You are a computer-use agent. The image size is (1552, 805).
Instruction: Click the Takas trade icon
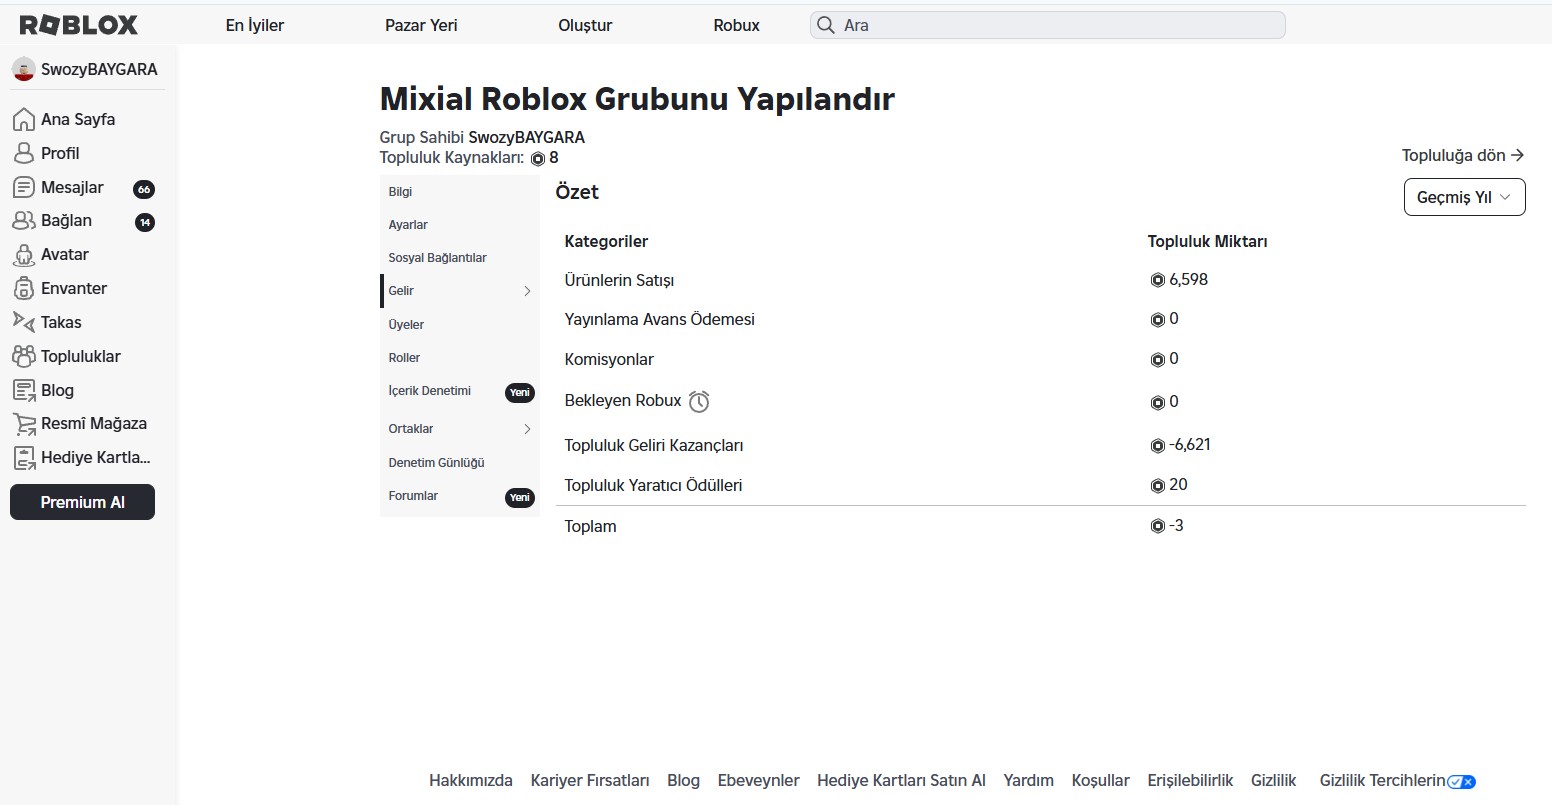24,321
